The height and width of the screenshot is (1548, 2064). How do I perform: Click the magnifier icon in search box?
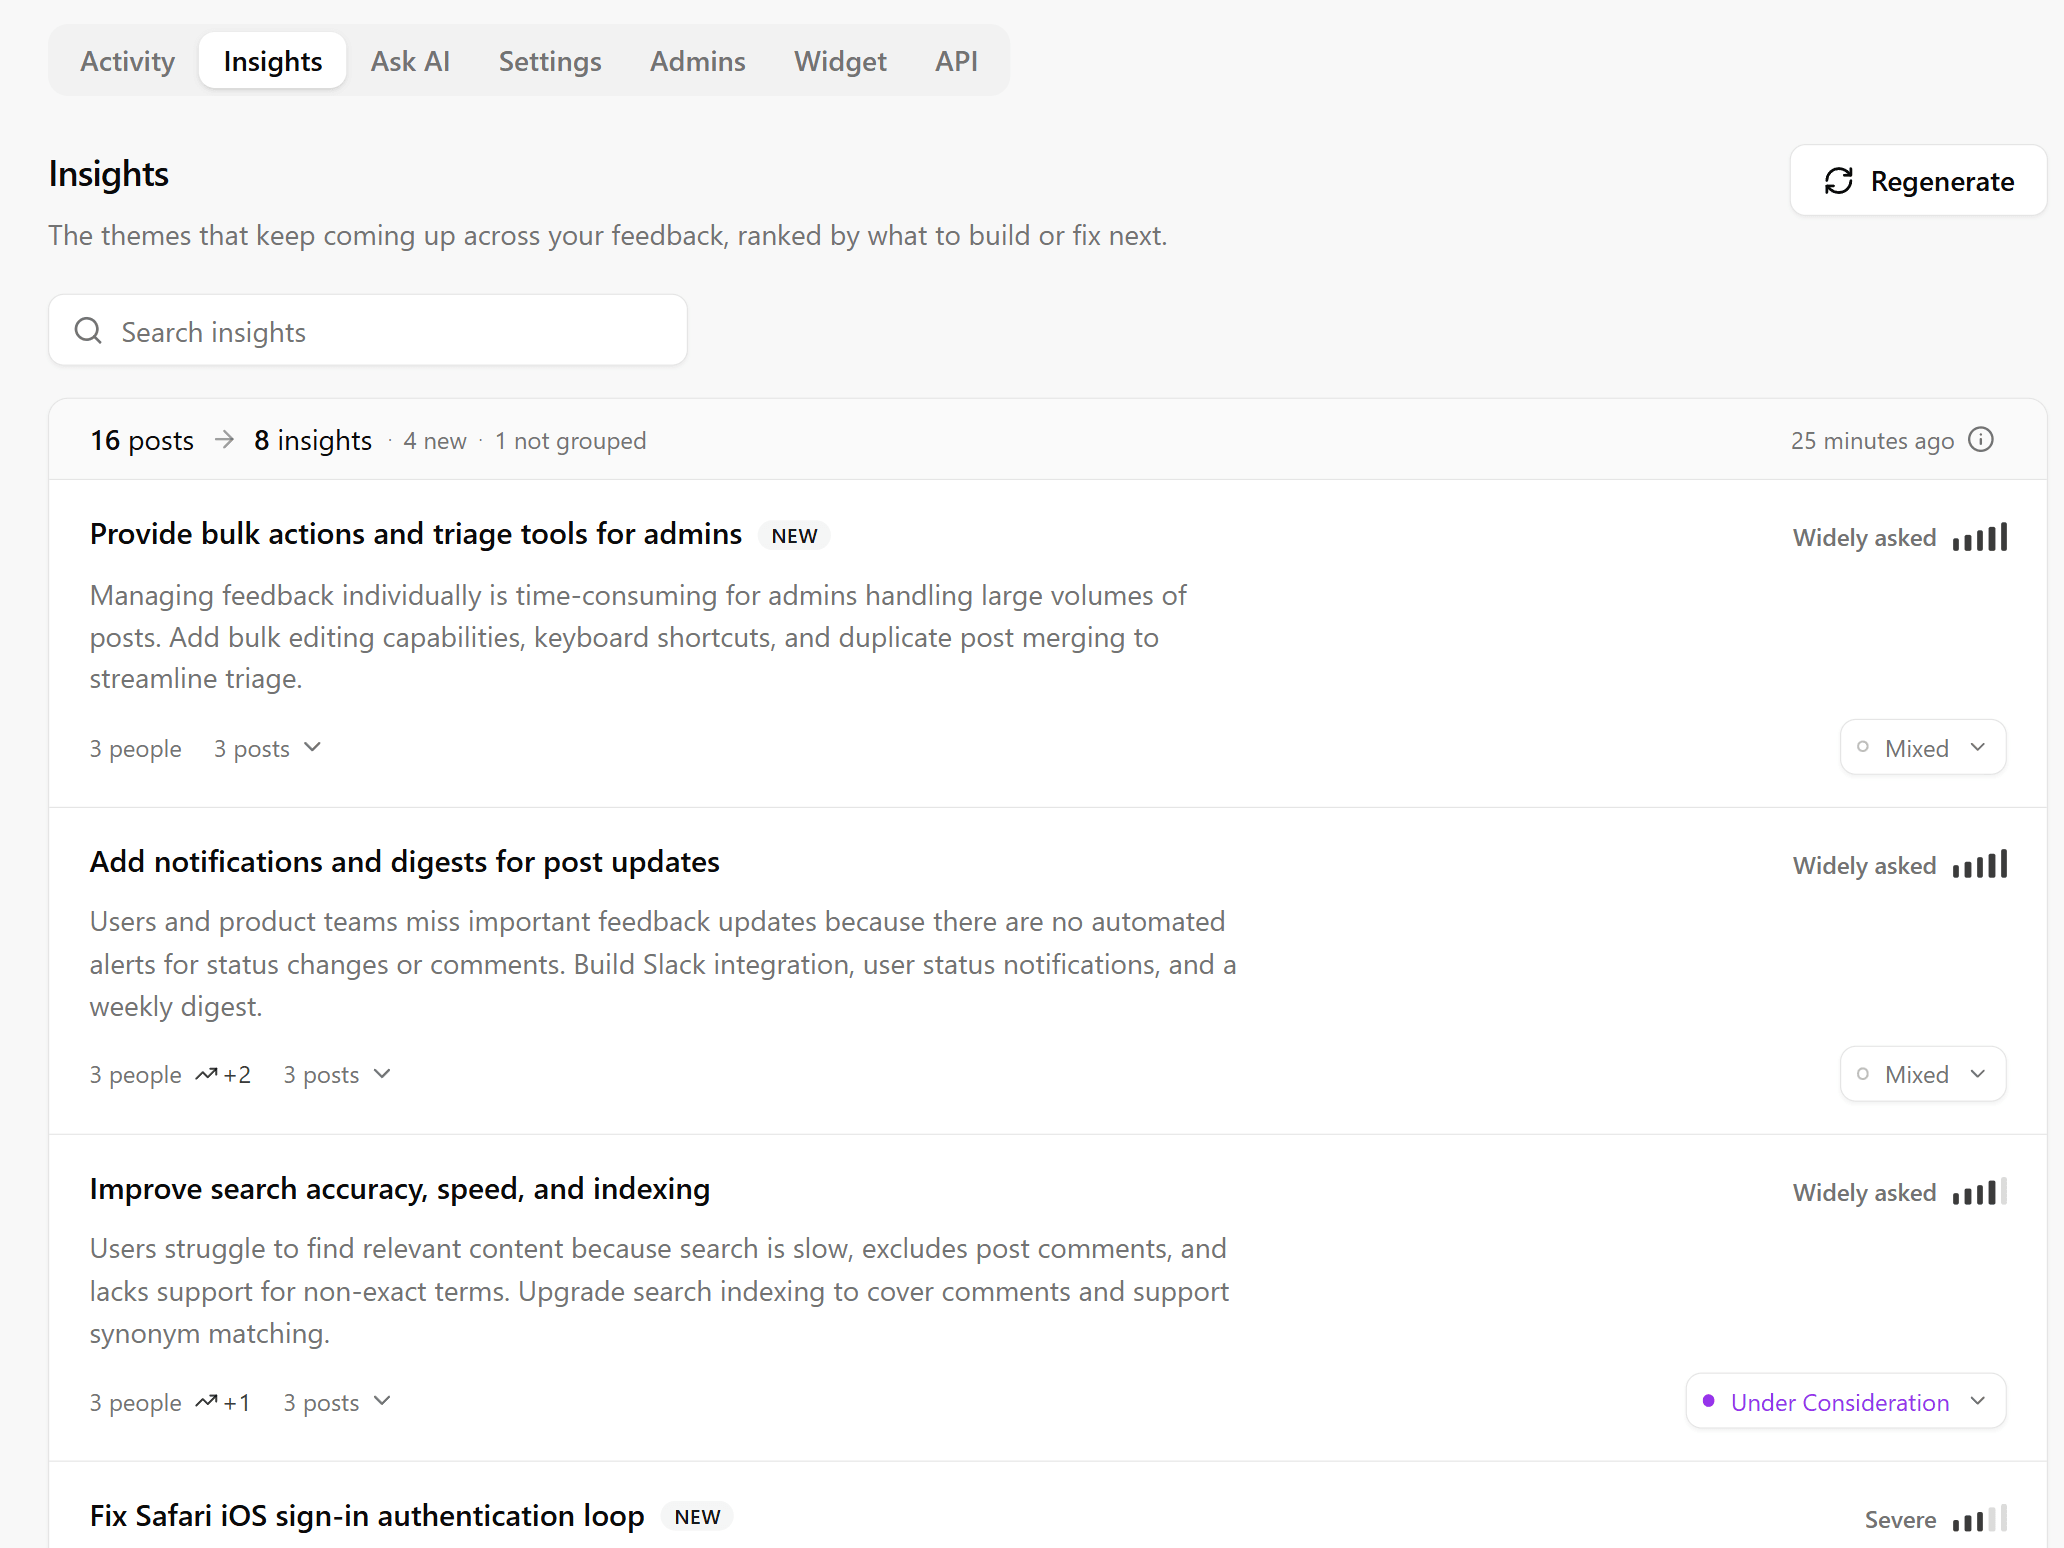88,331
